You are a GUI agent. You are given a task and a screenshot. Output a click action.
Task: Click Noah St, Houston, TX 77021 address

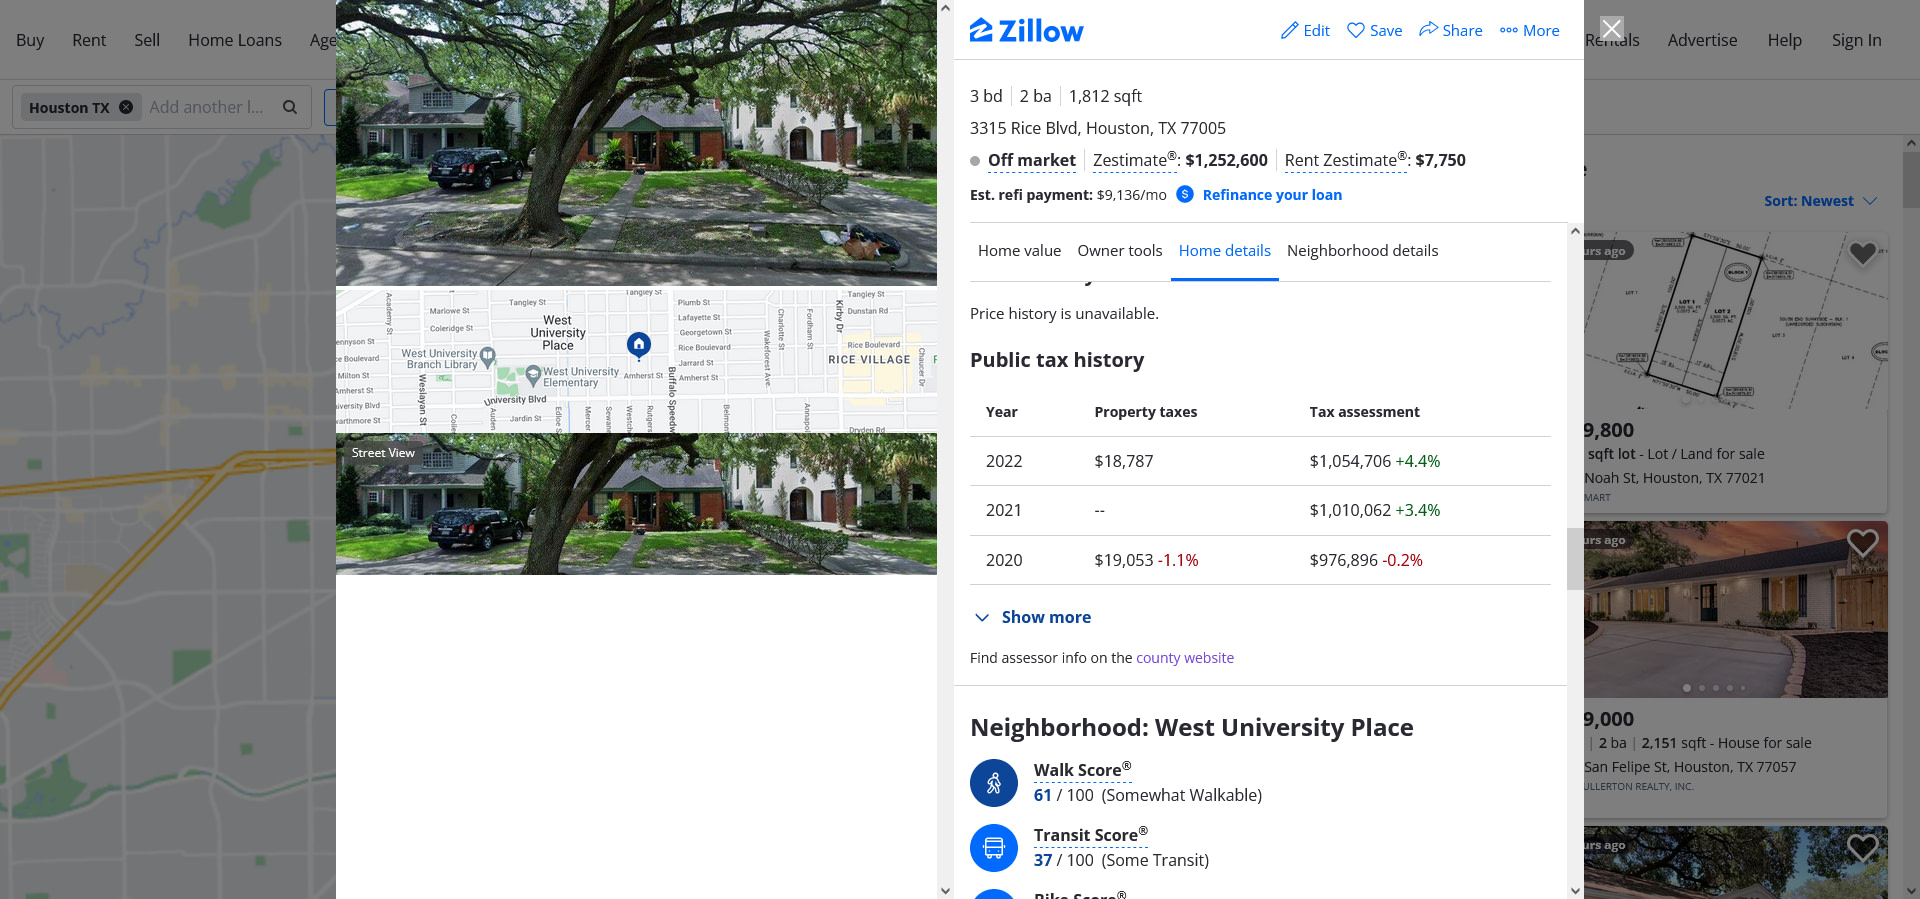(x=1674, y=478)
